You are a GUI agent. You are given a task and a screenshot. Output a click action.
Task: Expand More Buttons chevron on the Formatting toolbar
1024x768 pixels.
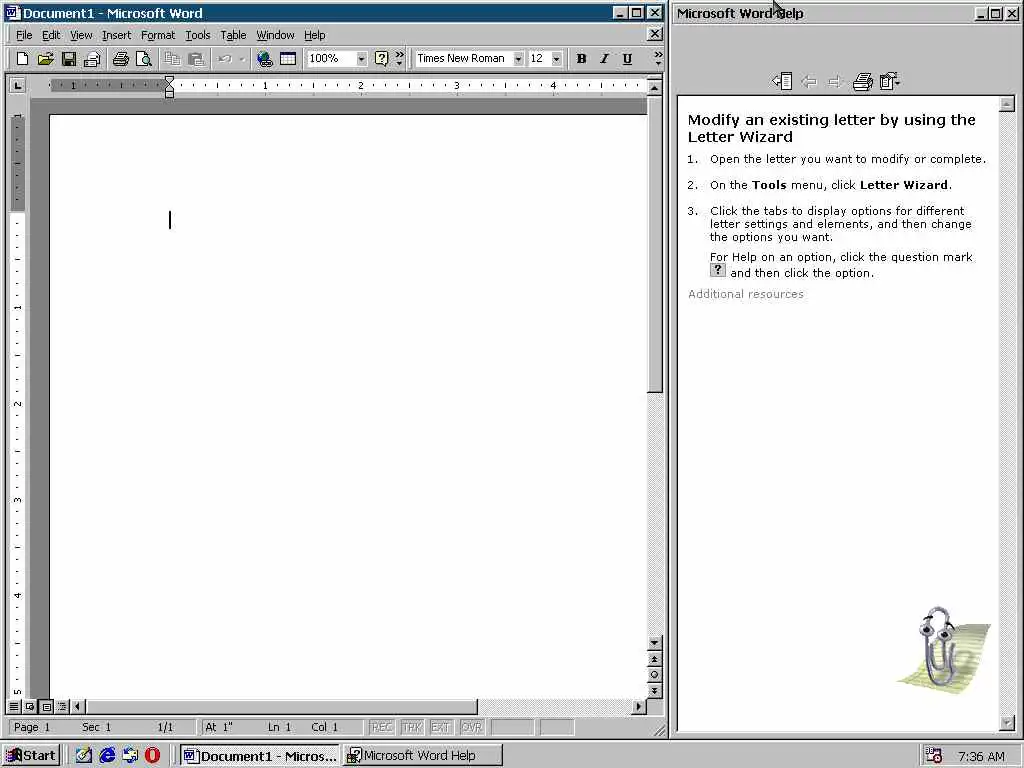658,59
